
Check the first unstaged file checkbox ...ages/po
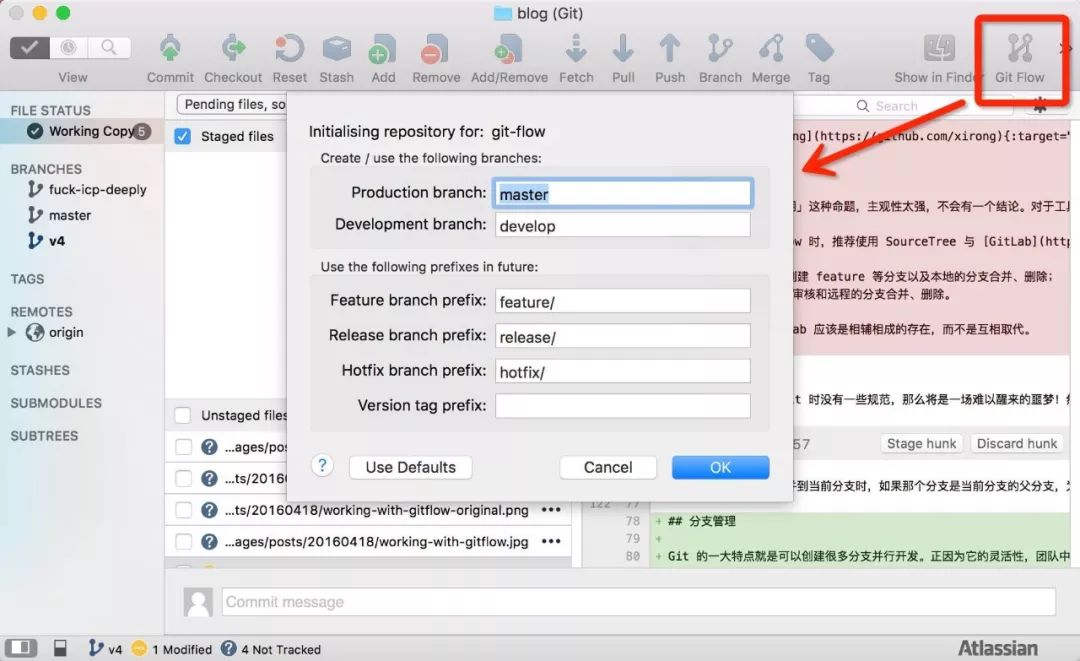click(183, 447)
